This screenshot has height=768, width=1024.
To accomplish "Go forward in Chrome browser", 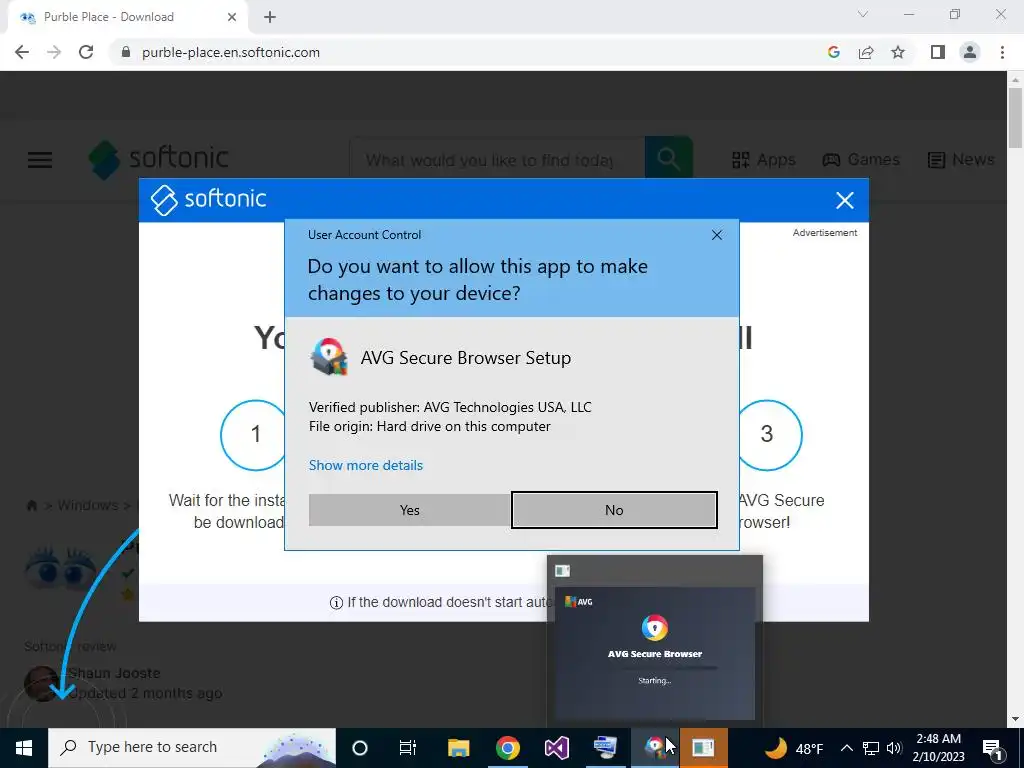I will coord(54,52).
